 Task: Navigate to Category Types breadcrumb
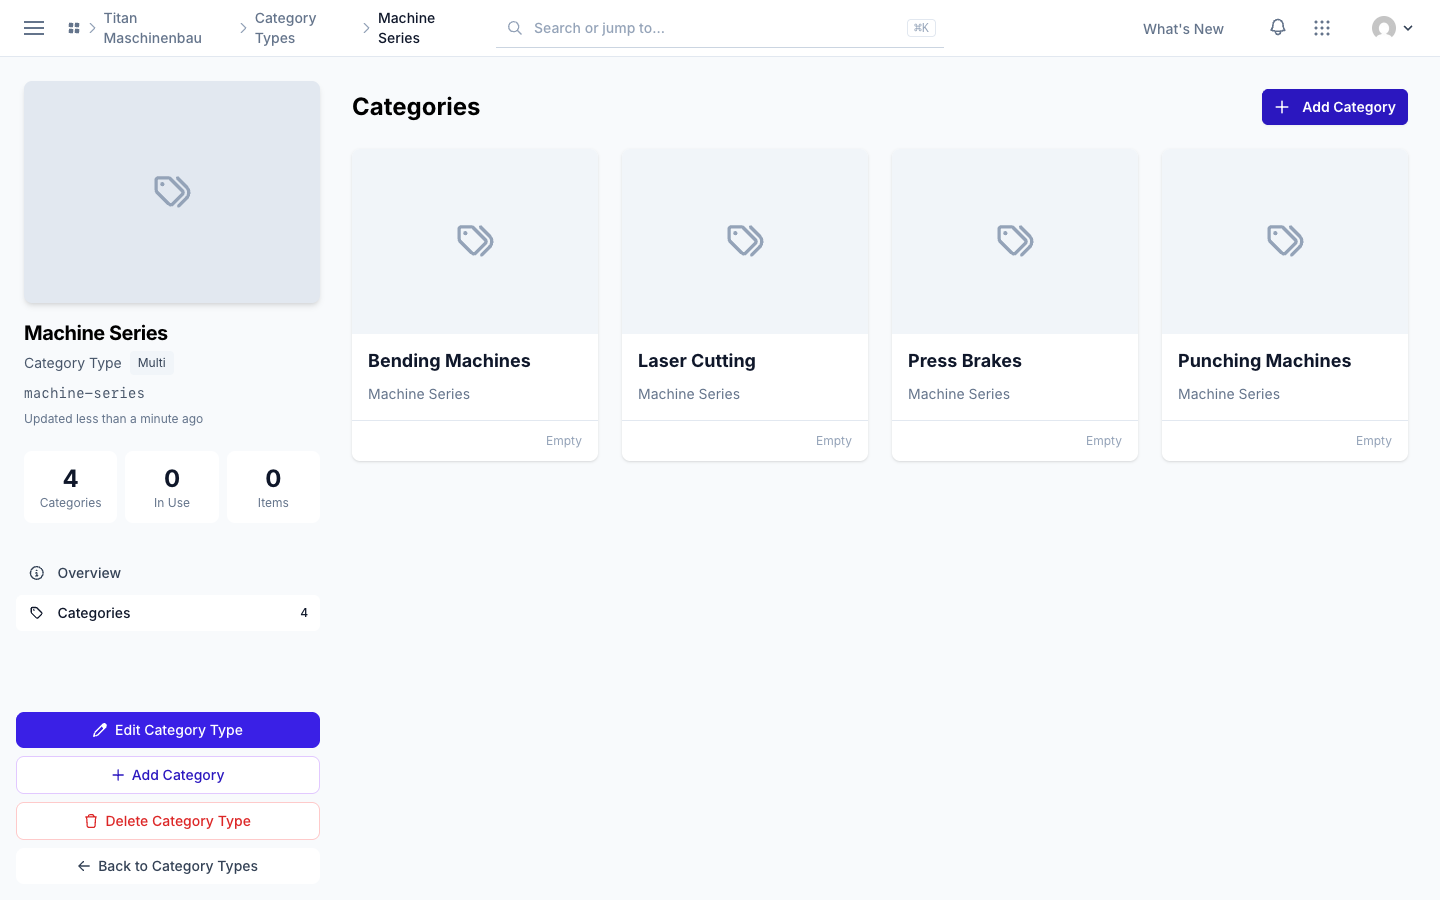(286, 28)
